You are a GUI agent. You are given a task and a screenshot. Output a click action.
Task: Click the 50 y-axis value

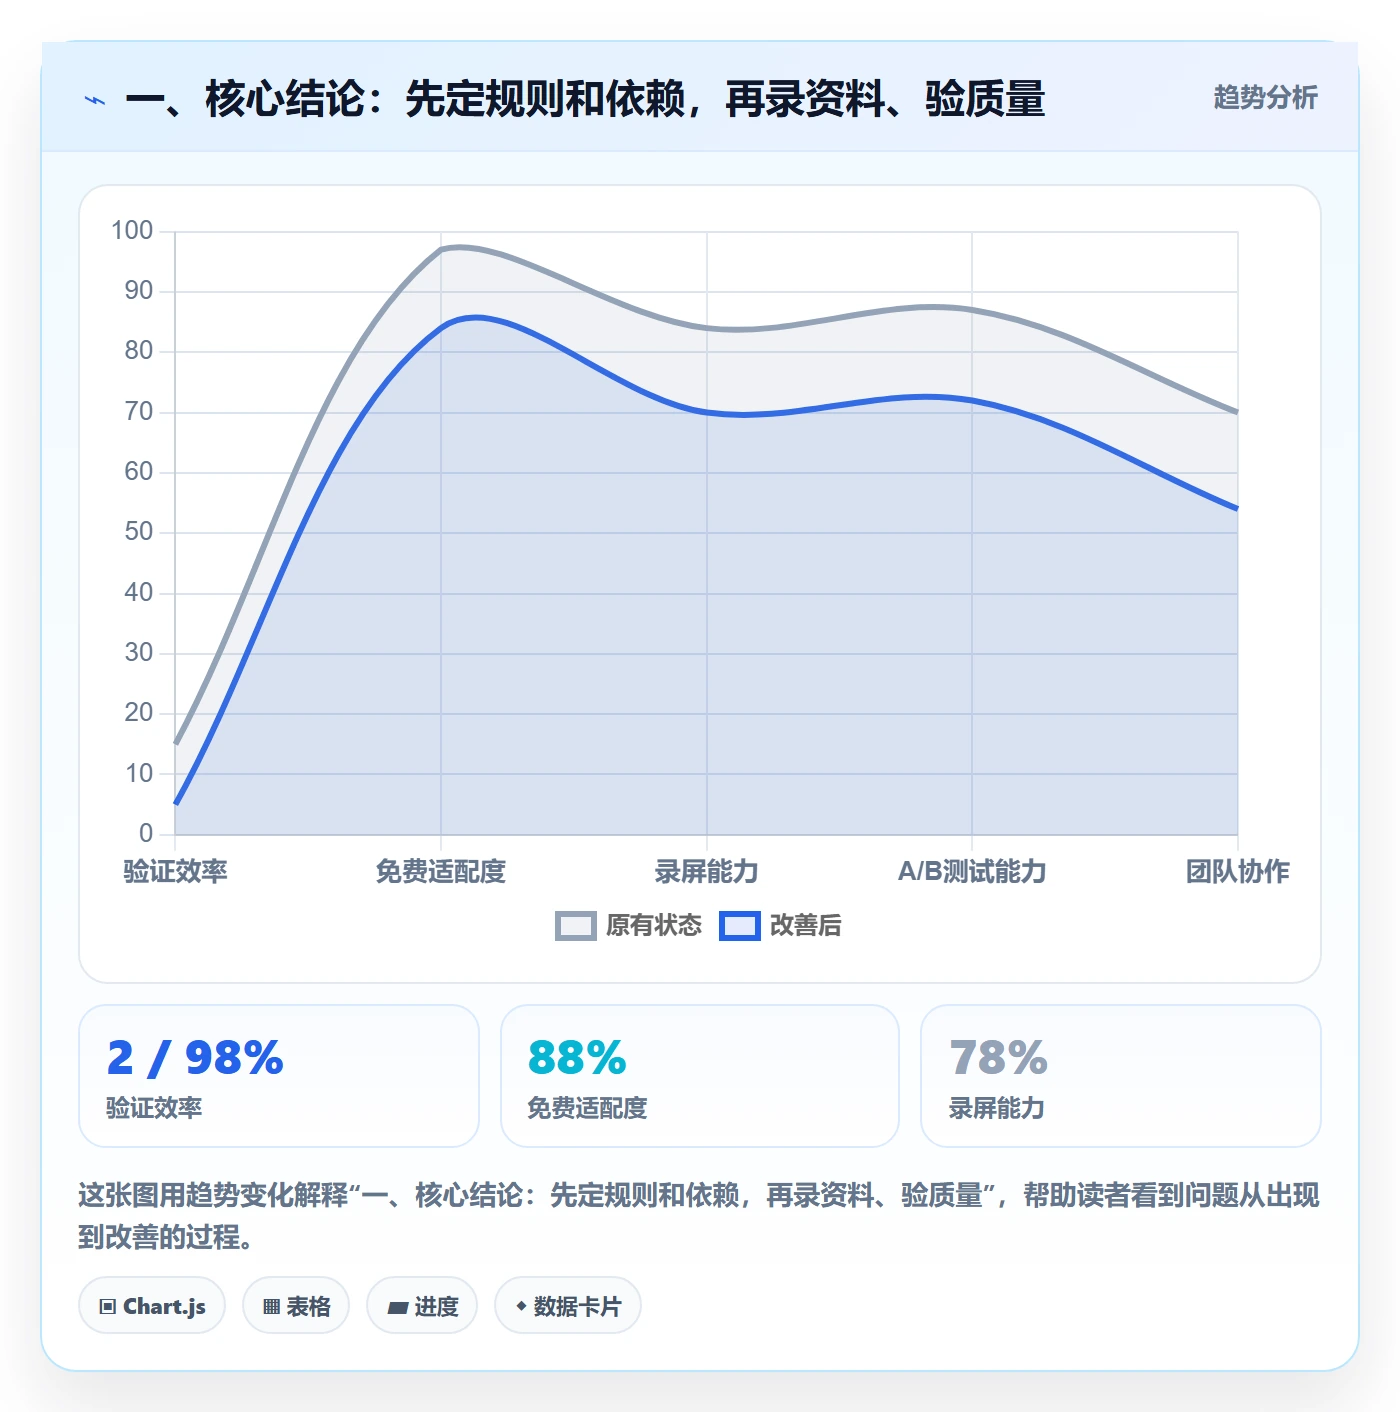pyautogui.click(x=139, y=532)
